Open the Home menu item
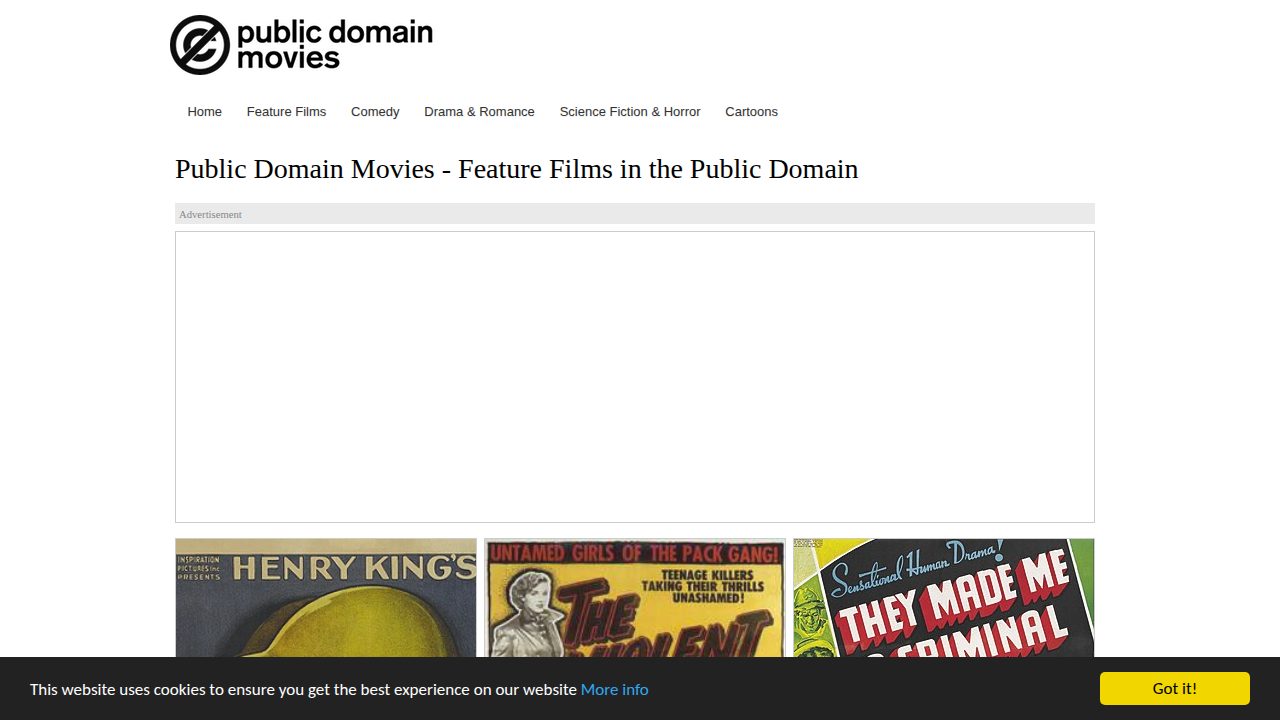1280x720 pixels. [x=204, y=112]
